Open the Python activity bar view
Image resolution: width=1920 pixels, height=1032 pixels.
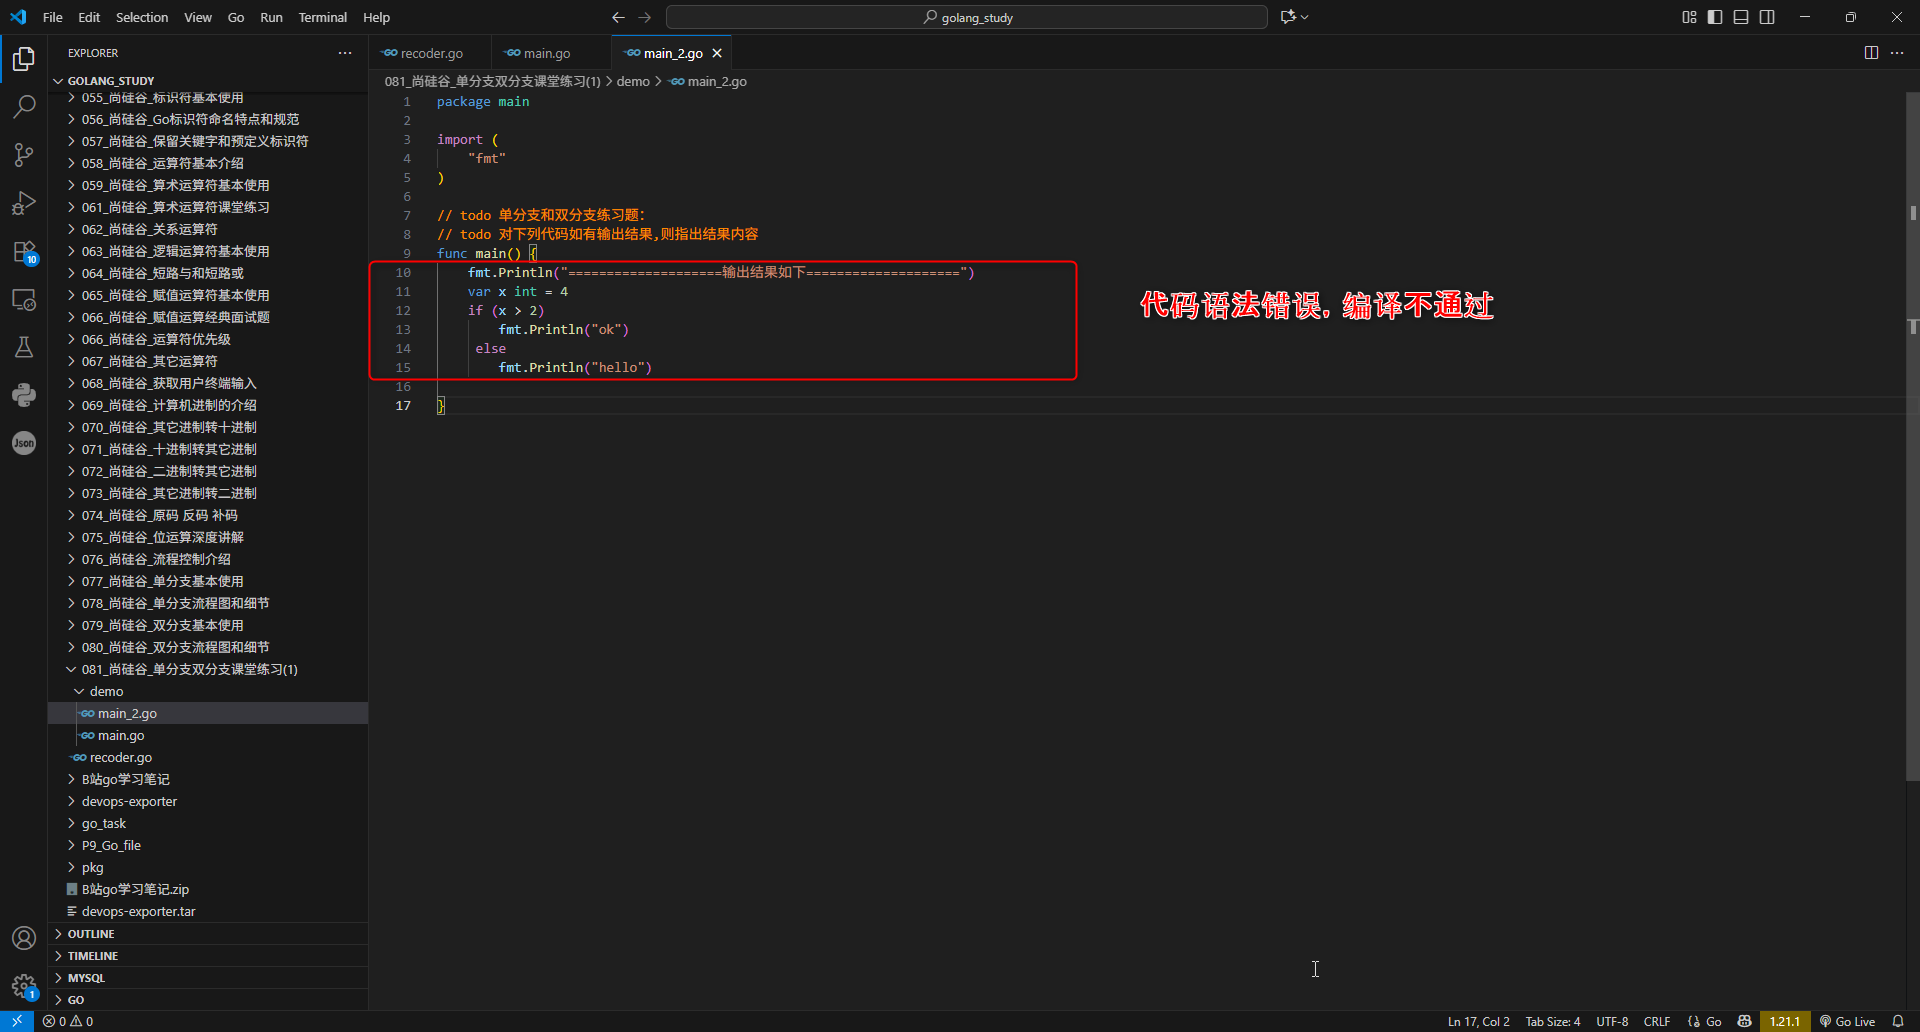pyautogui.click(x=24, y=395)
